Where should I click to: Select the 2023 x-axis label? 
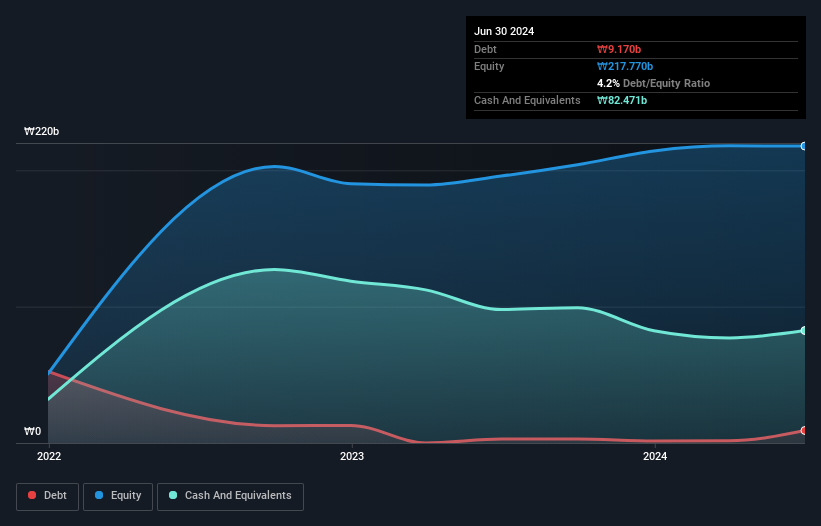(352, 456)
